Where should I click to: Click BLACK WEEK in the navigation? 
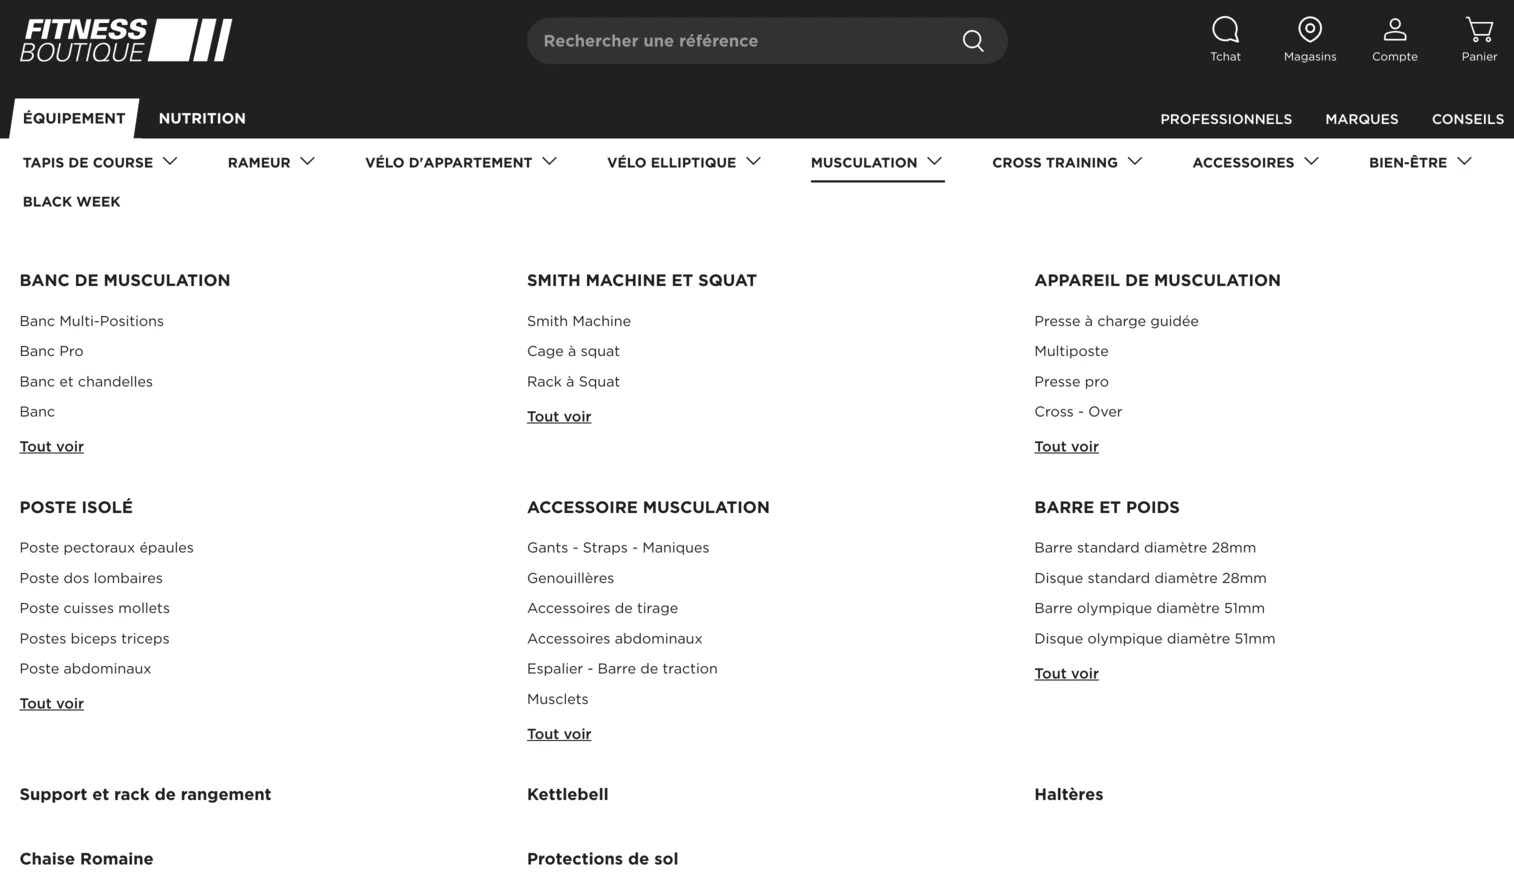pyautogui.click(x=71, y=201)
